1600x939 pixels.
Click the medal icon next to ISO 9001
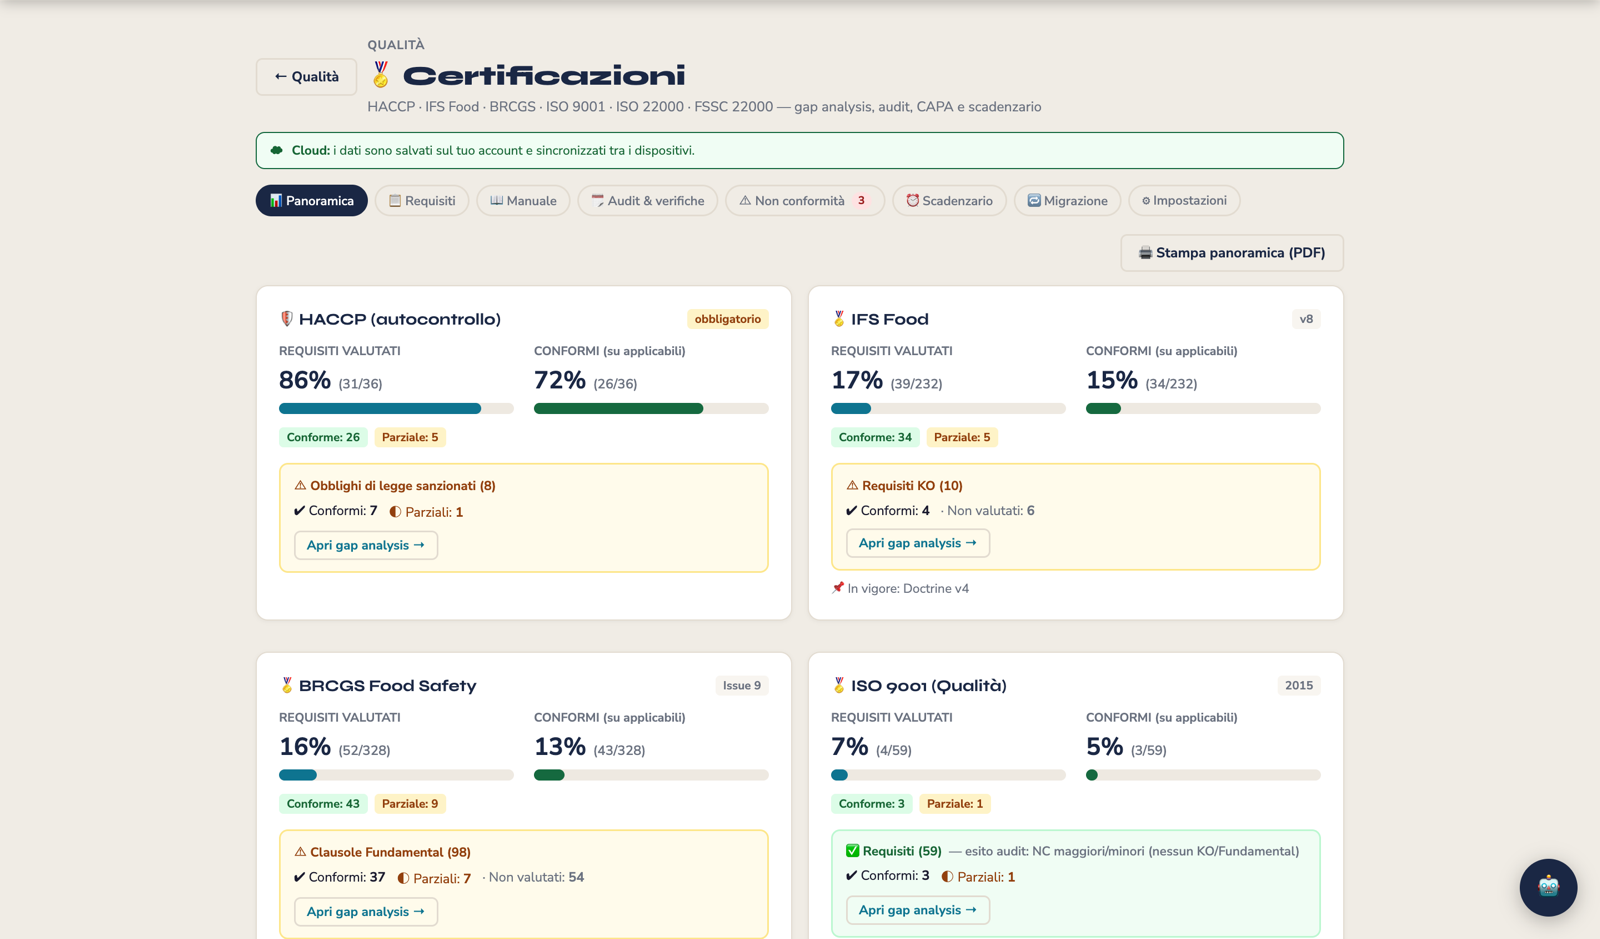click(x=838, y=685)
